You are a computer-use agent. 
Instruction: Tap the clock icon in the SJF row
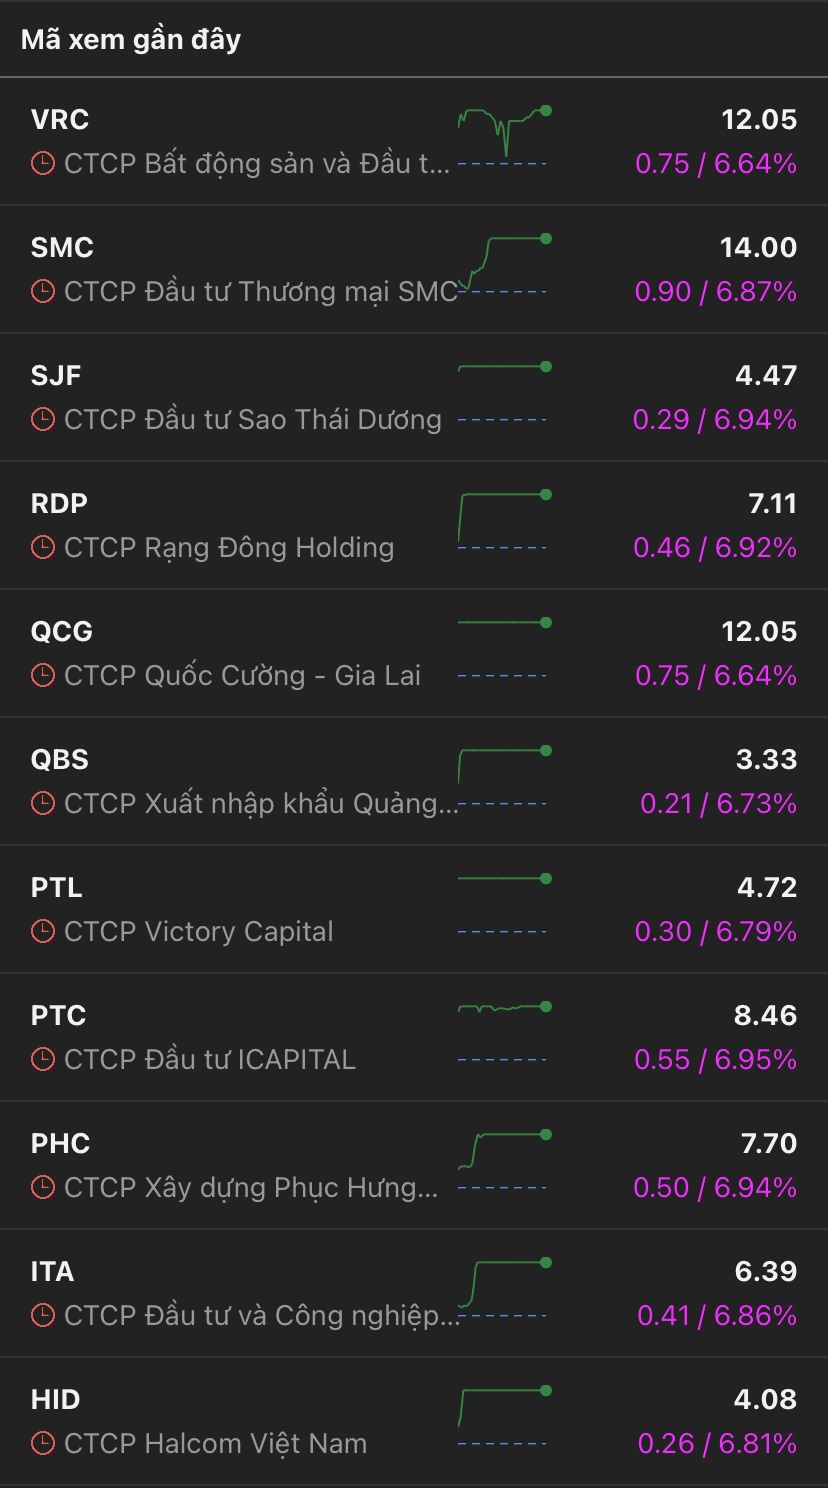point(43,419)
